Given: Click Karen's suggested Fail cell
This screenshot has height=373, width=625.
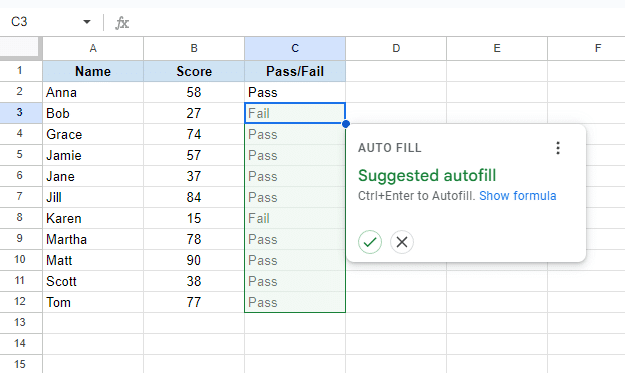Looking at the screenshot, I should click(x=295, y=218).
